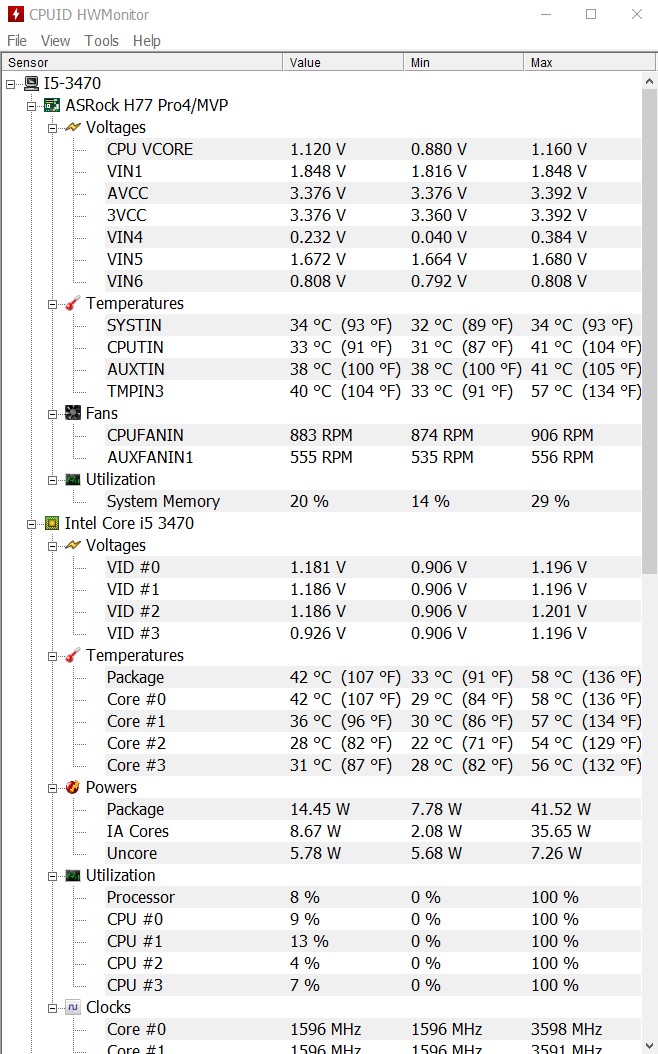
Task: Select the 3VCC voltage row
Action: click(x=373, y=215)
